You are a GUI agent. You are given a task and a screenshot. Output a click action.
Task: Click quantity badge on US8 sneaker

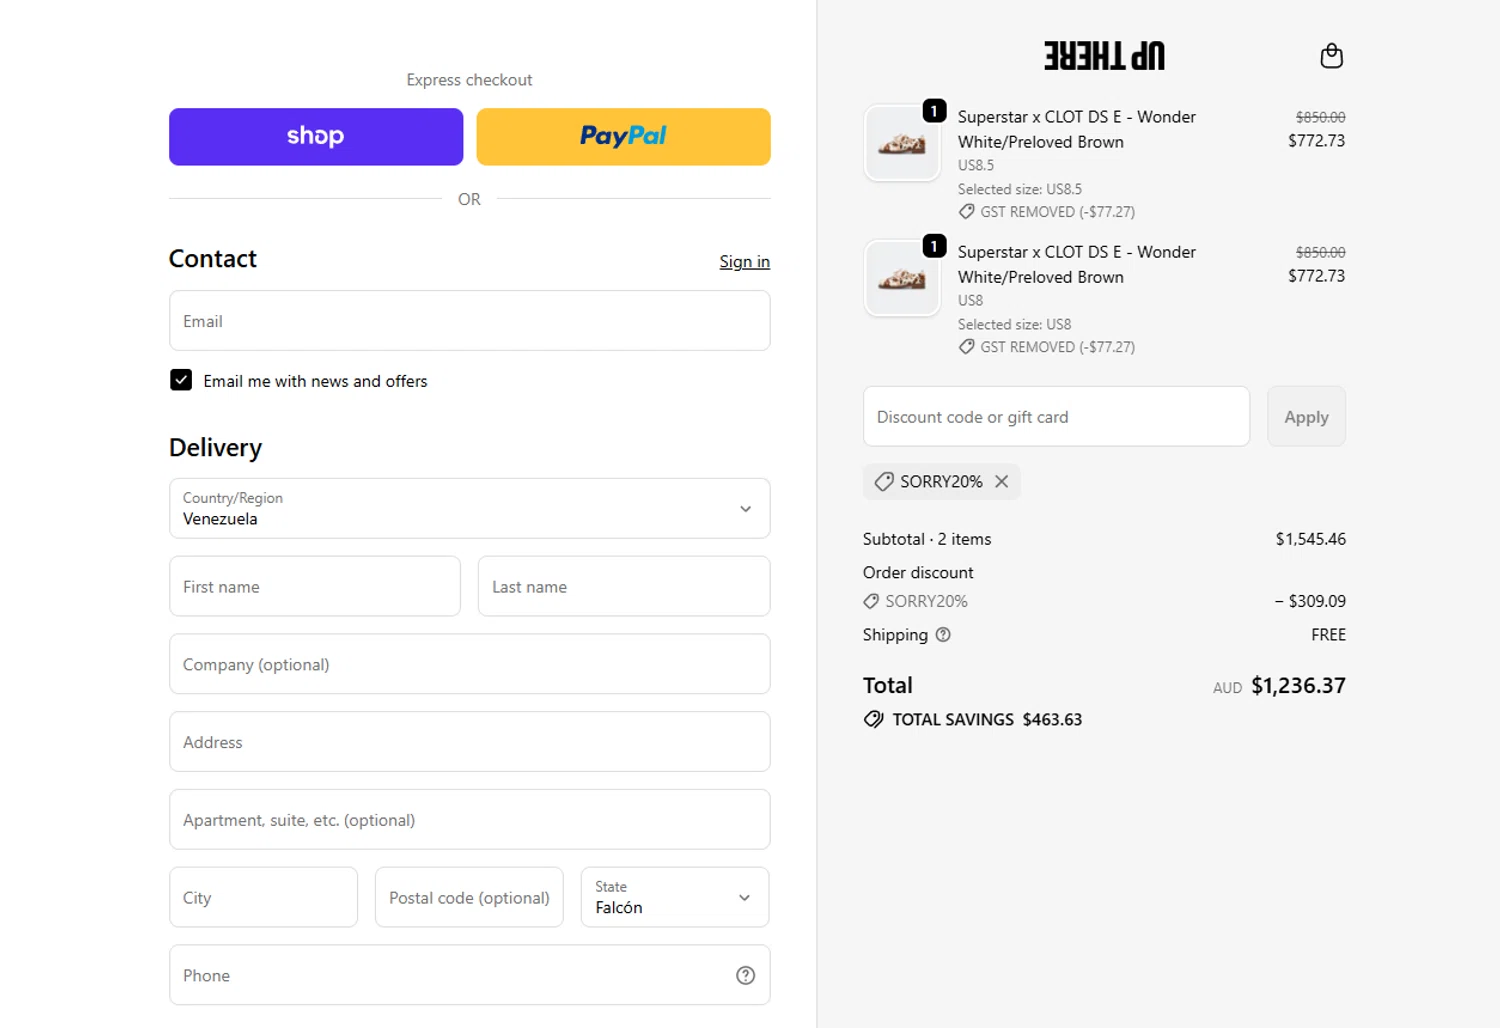click(934, 246)
